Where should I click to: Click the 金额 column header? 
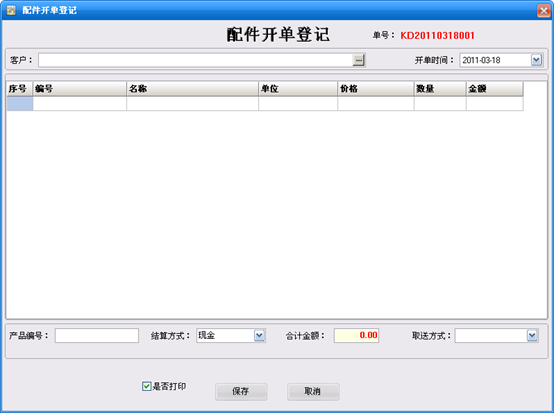coord(495,89)
